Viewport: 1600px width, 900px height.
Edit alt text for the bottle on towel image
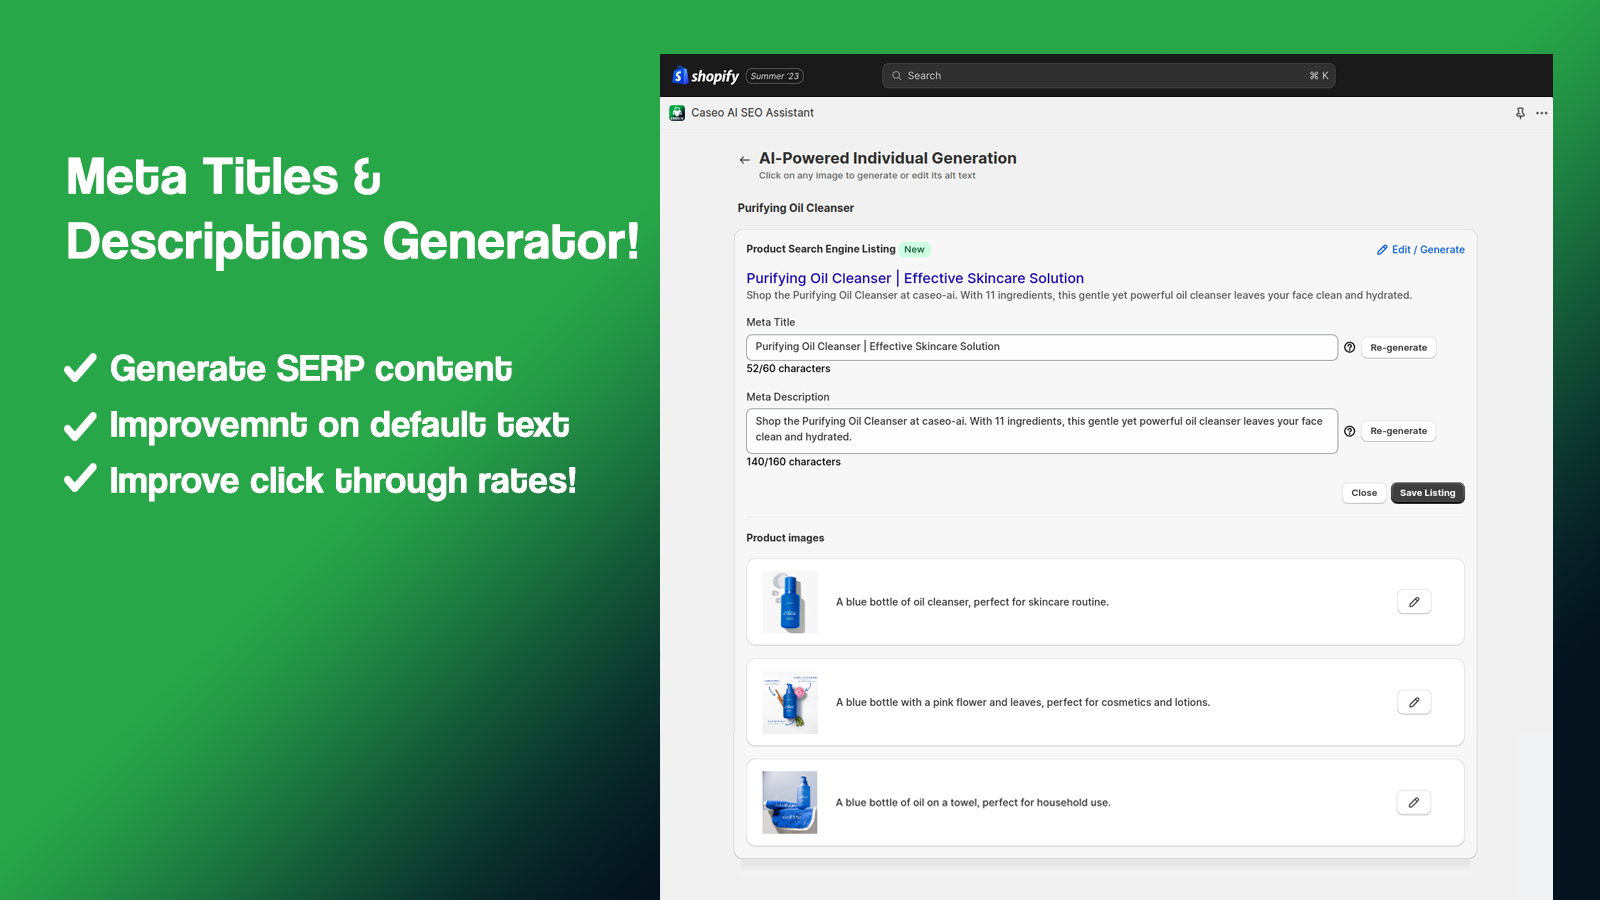click(1413, 802)
